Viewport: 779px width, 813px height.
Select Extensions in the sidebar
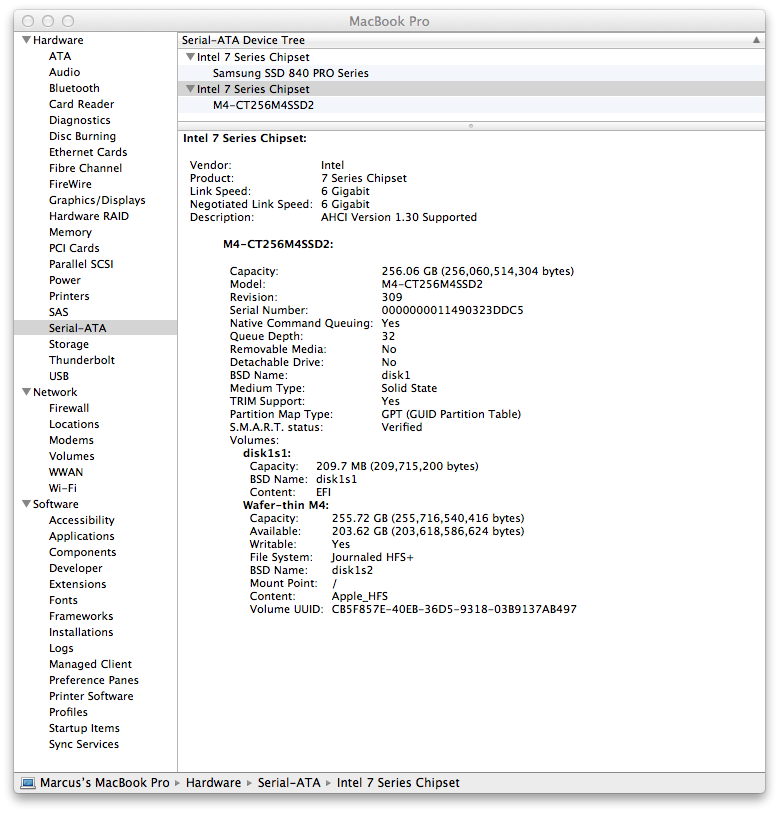(78, 584)
